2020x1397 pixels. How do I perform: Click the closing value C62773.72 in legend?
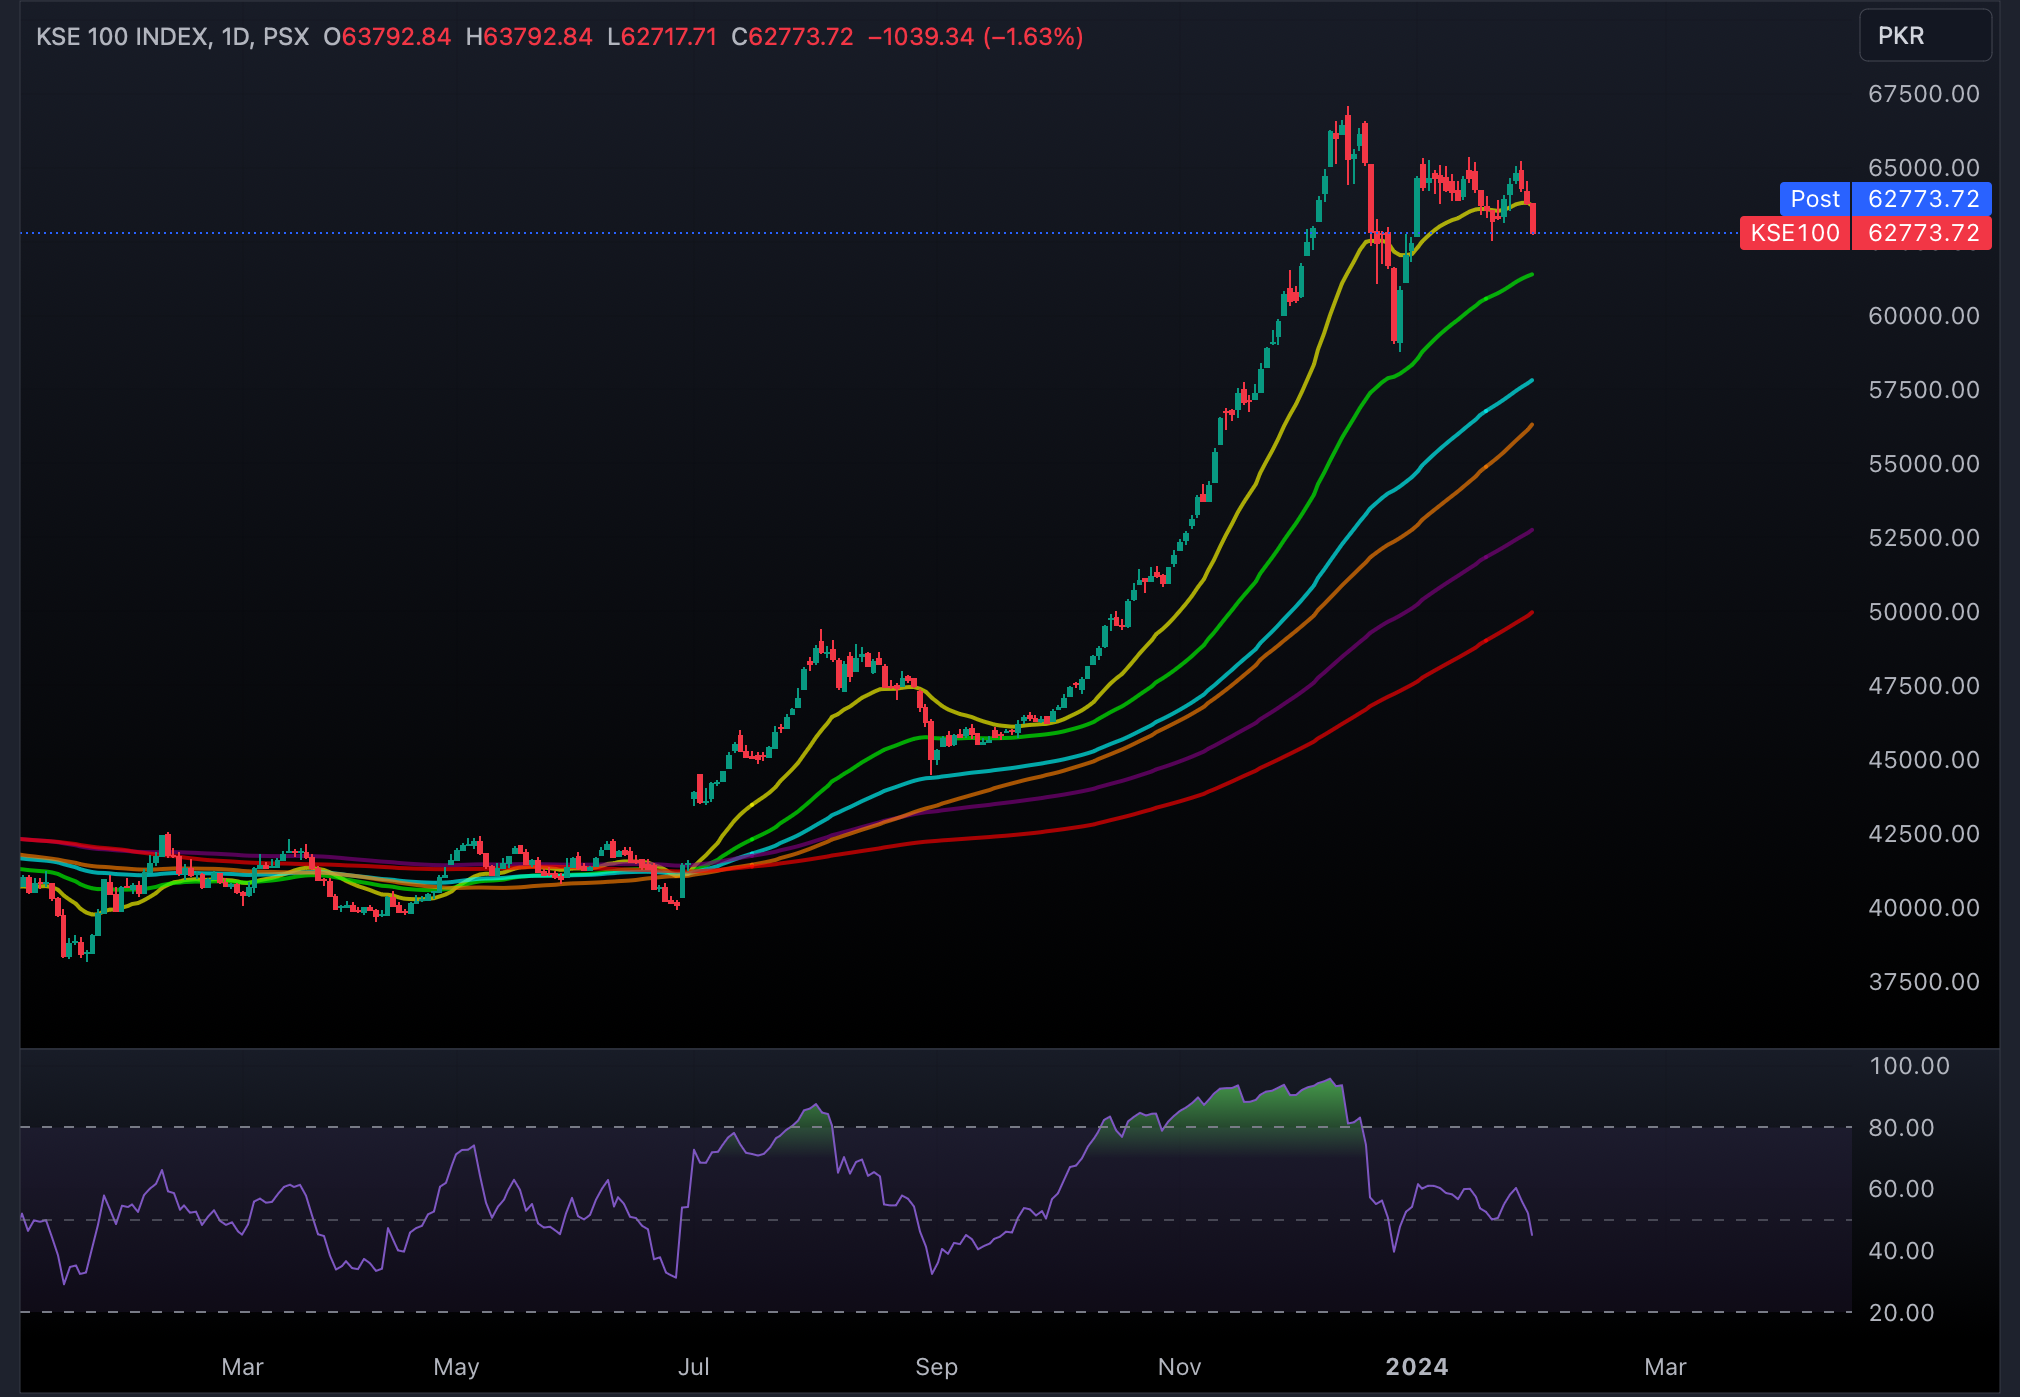pyautogui.click(x=792, y=37)
